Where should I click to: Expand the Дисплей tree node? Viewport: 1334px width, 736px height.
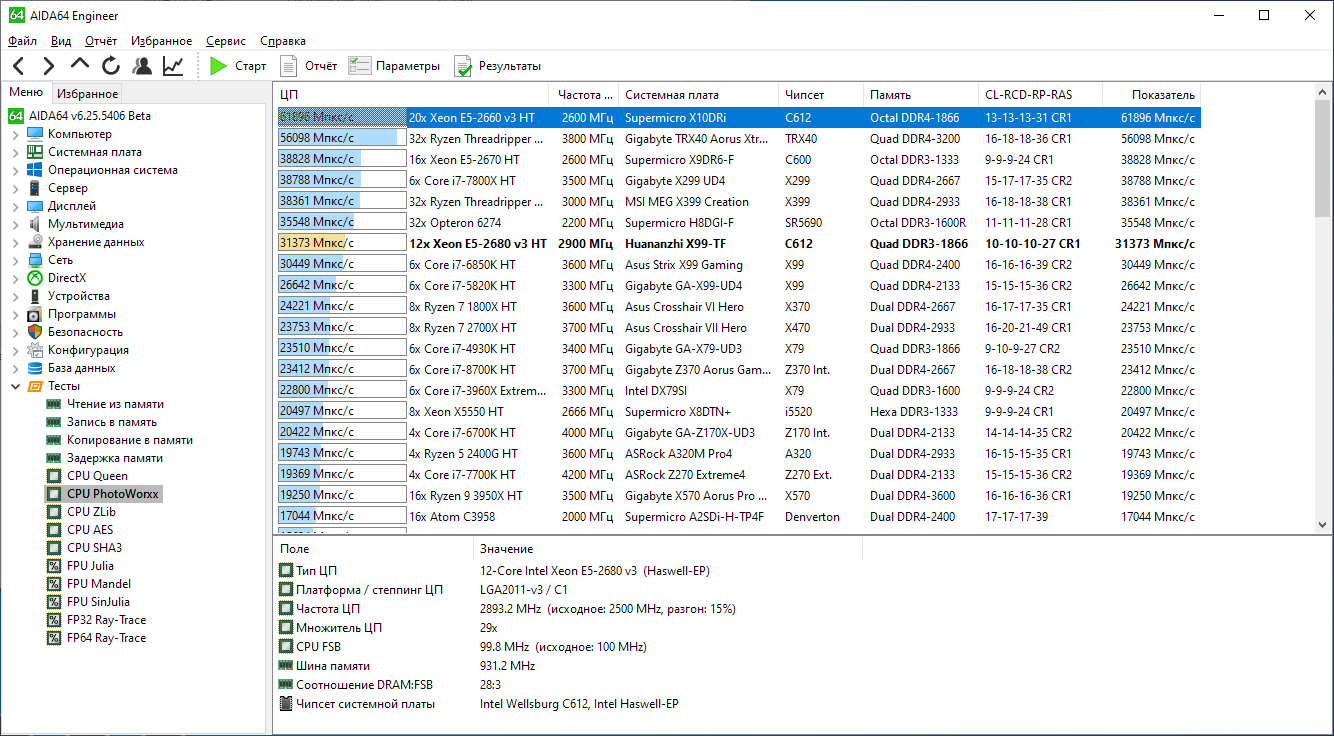tap(15, 206)
